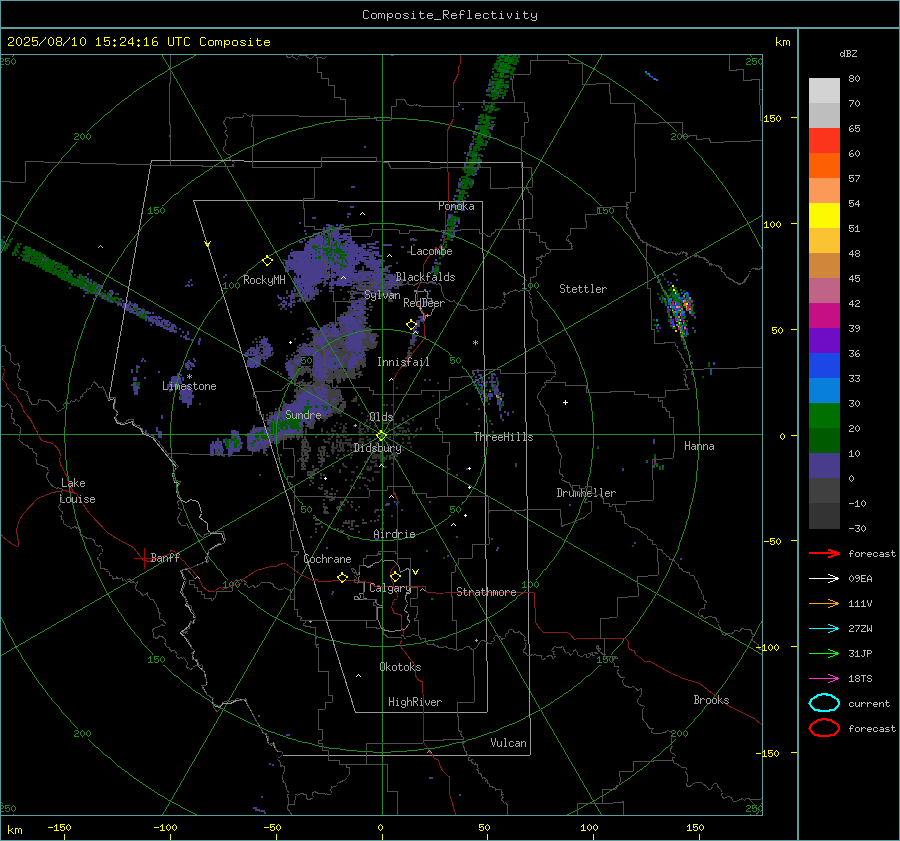Click the RedDeer city label
900x841 pixels.
(x=424, y=303)
